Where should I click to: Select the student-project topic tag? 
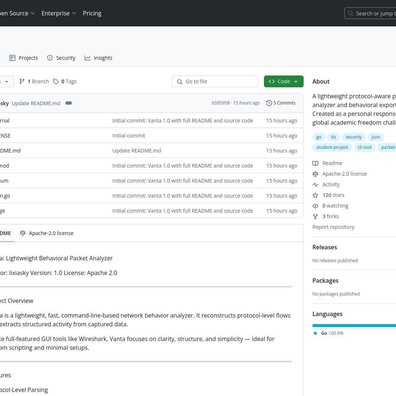coord(332,147)
